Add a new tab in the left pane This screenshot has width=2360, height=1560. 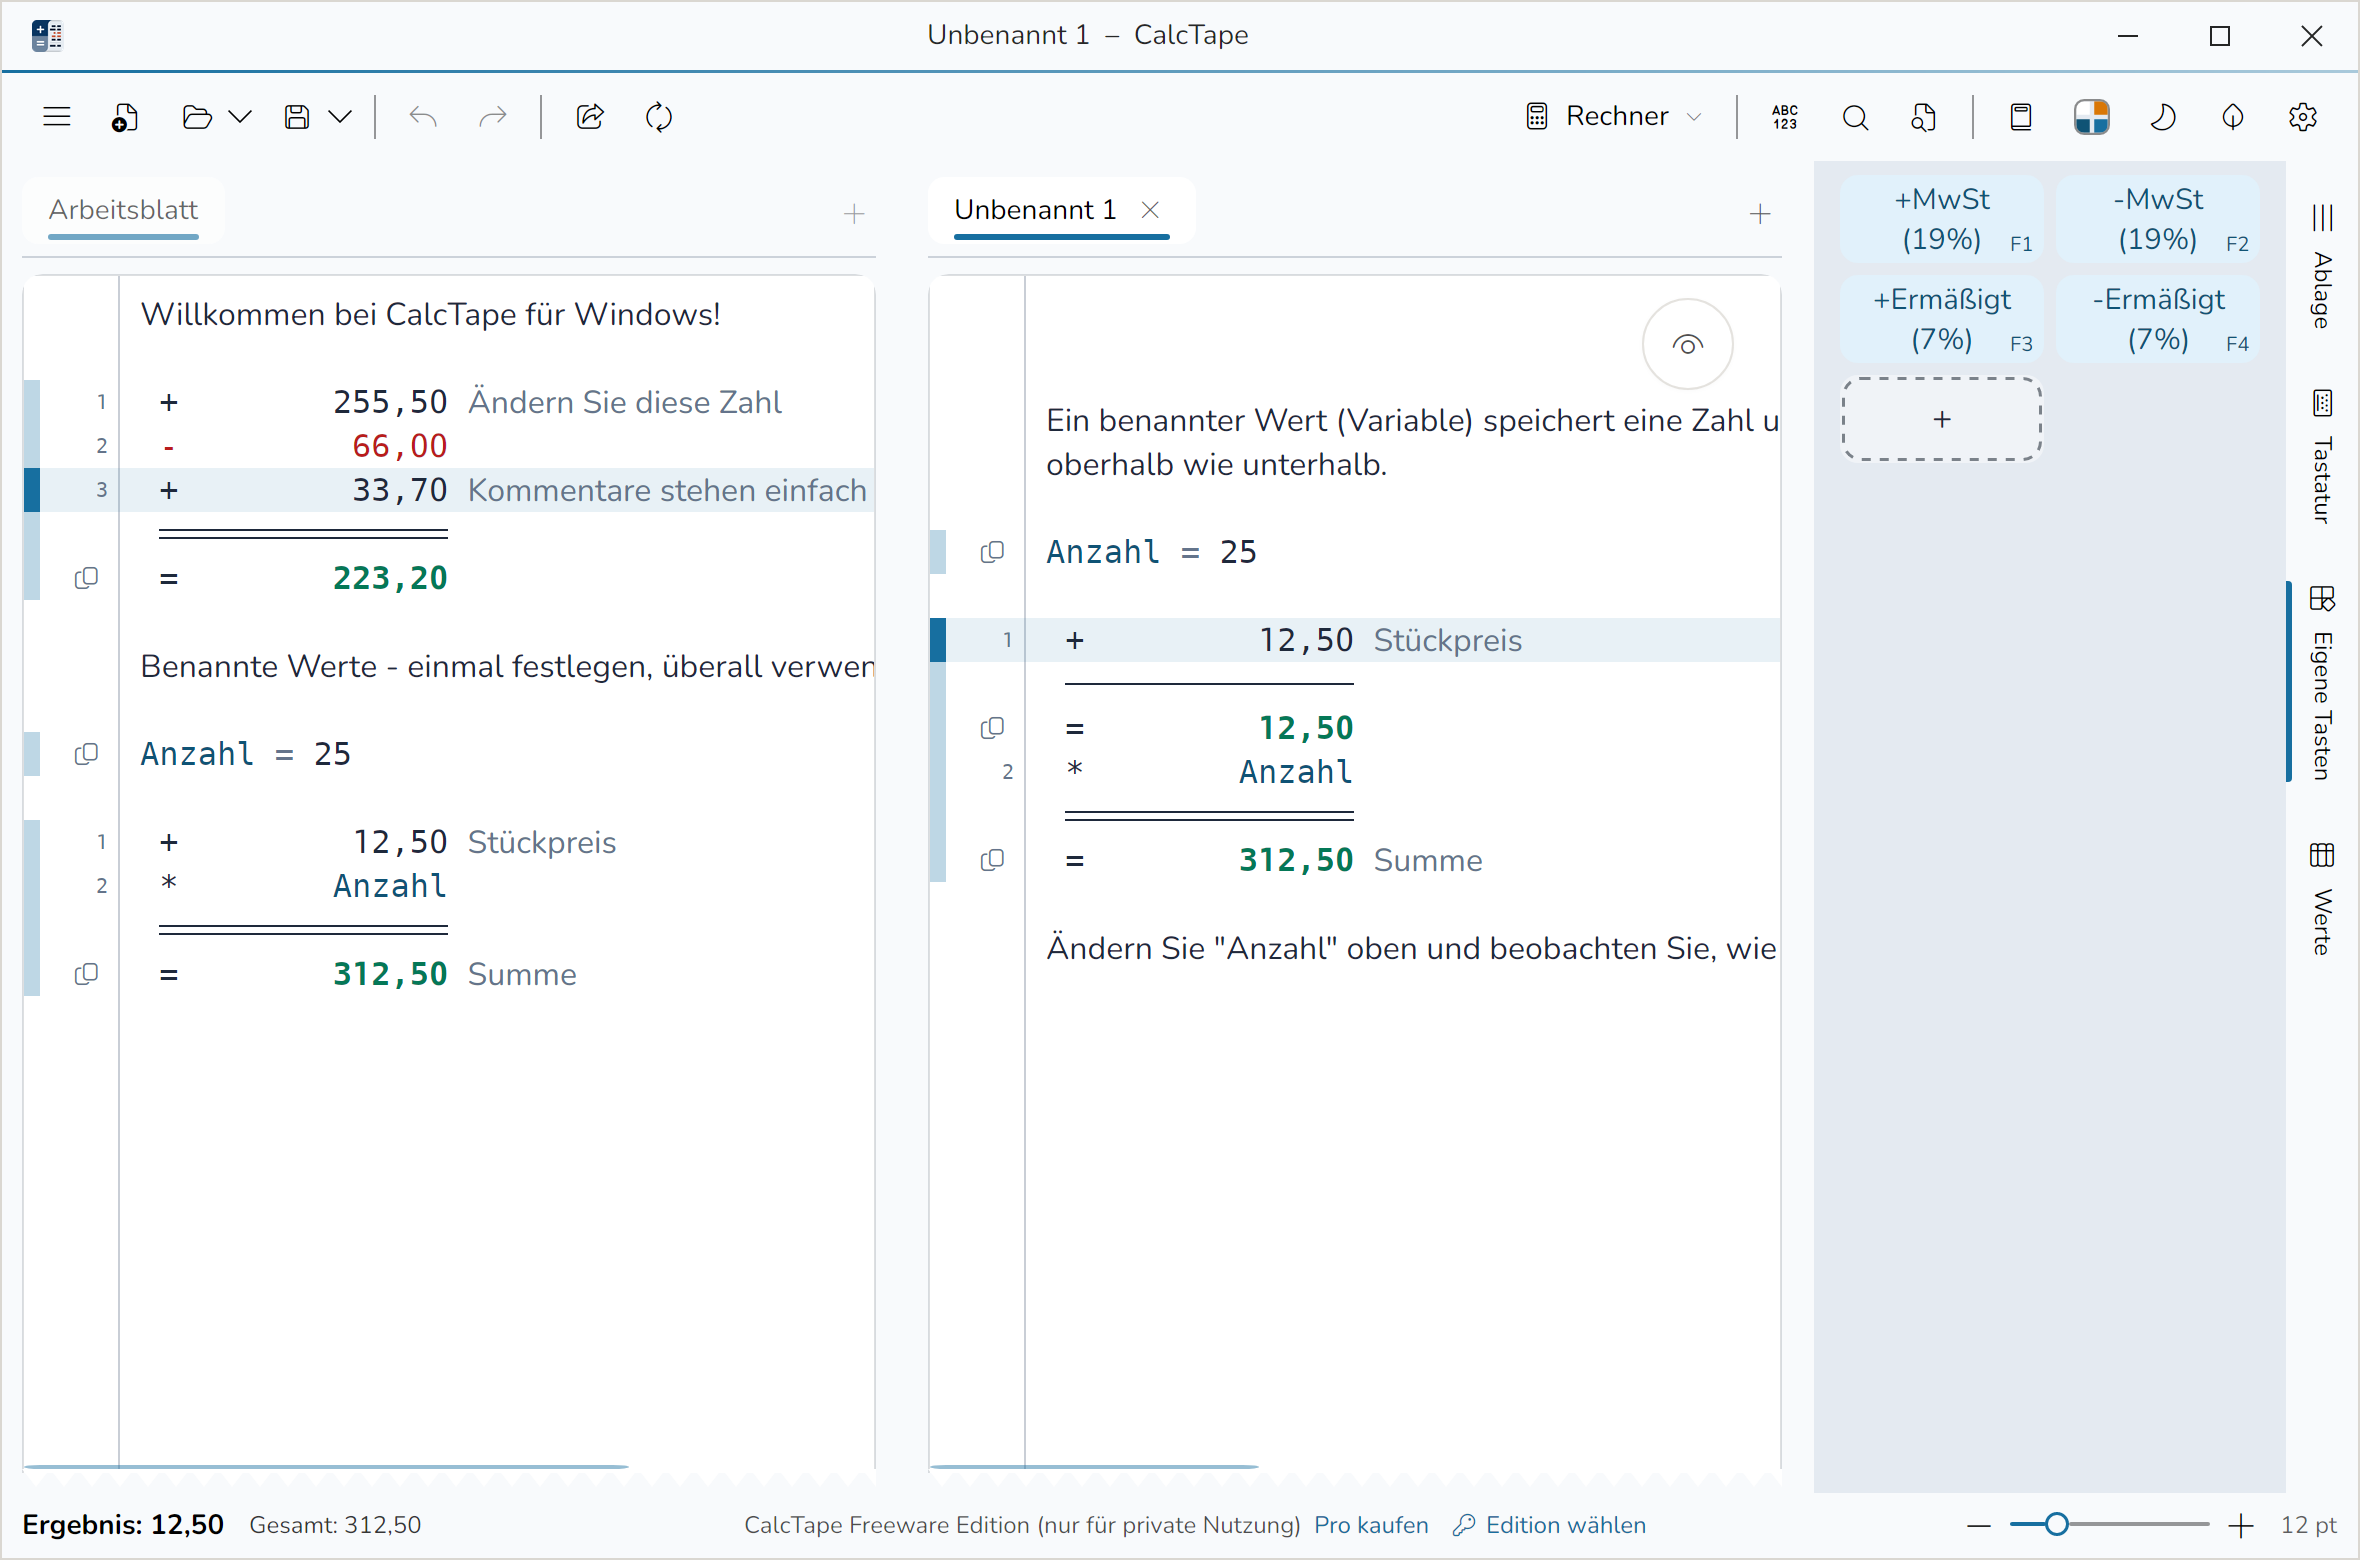[853, 214]
